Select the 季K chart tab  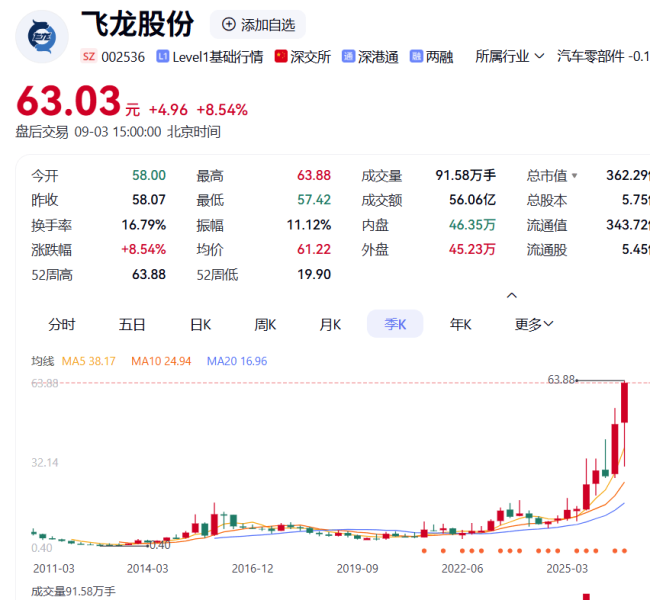[x=395, y=324]
